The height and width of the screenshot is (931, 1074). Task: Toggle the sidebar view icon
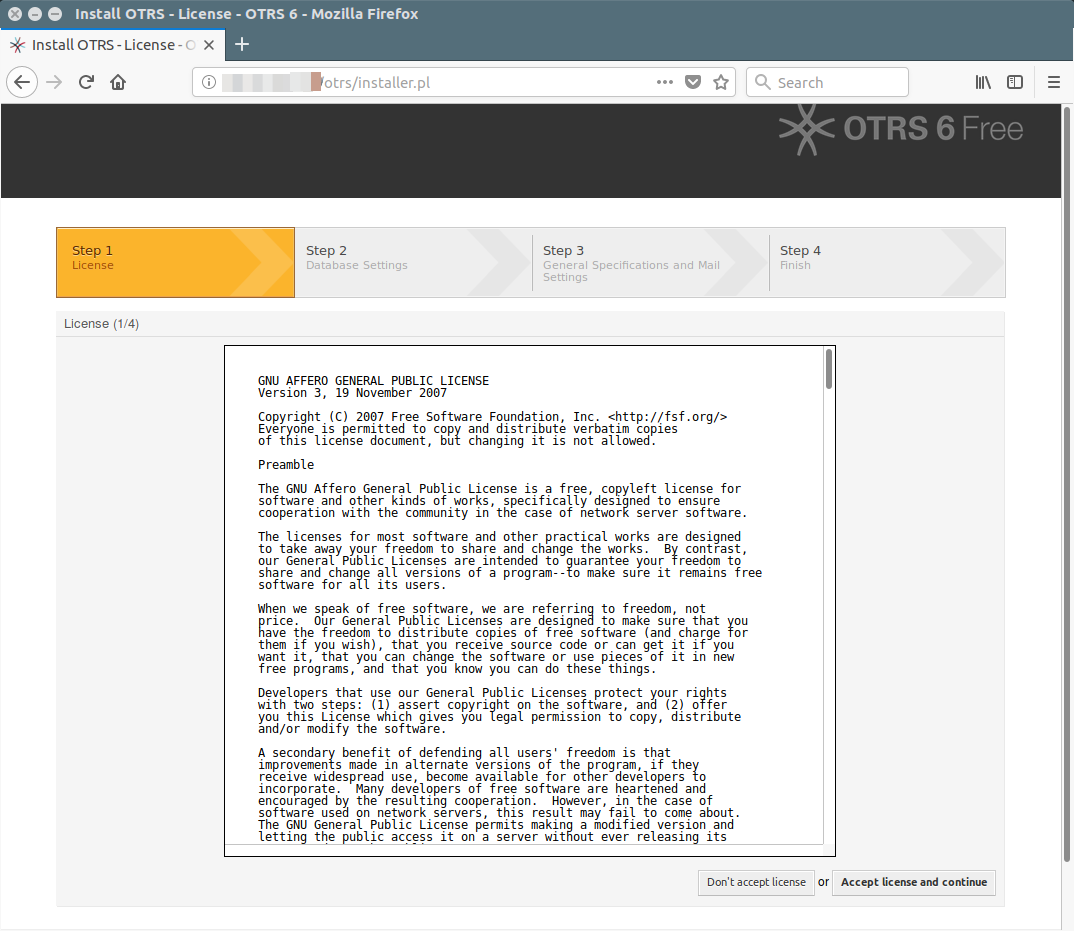pos(1015,82)
